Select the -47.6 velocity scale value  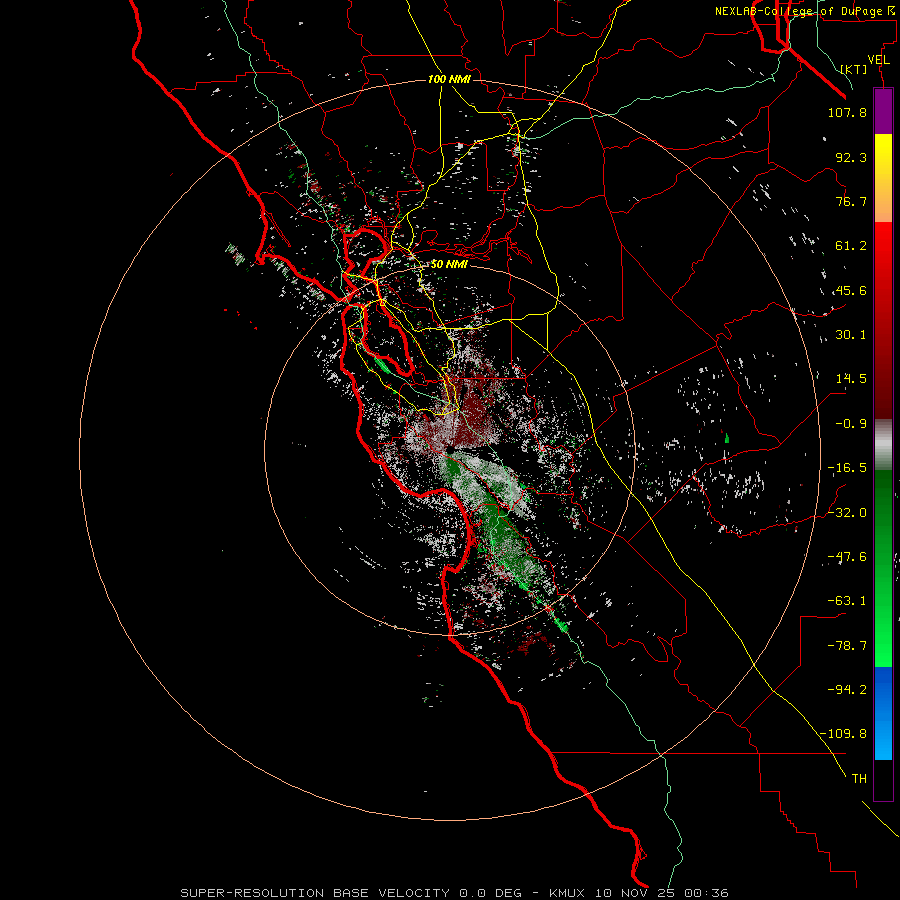(x=847, y=557)
